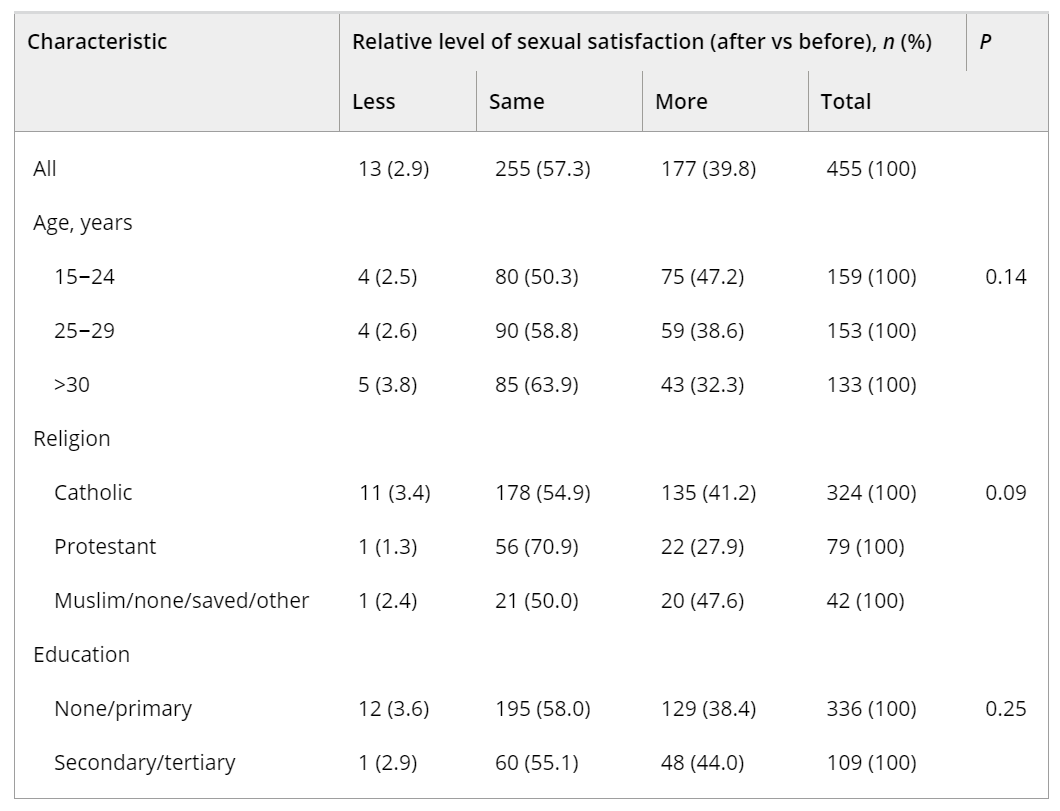Click the Characteristic column header

point(97,42)
